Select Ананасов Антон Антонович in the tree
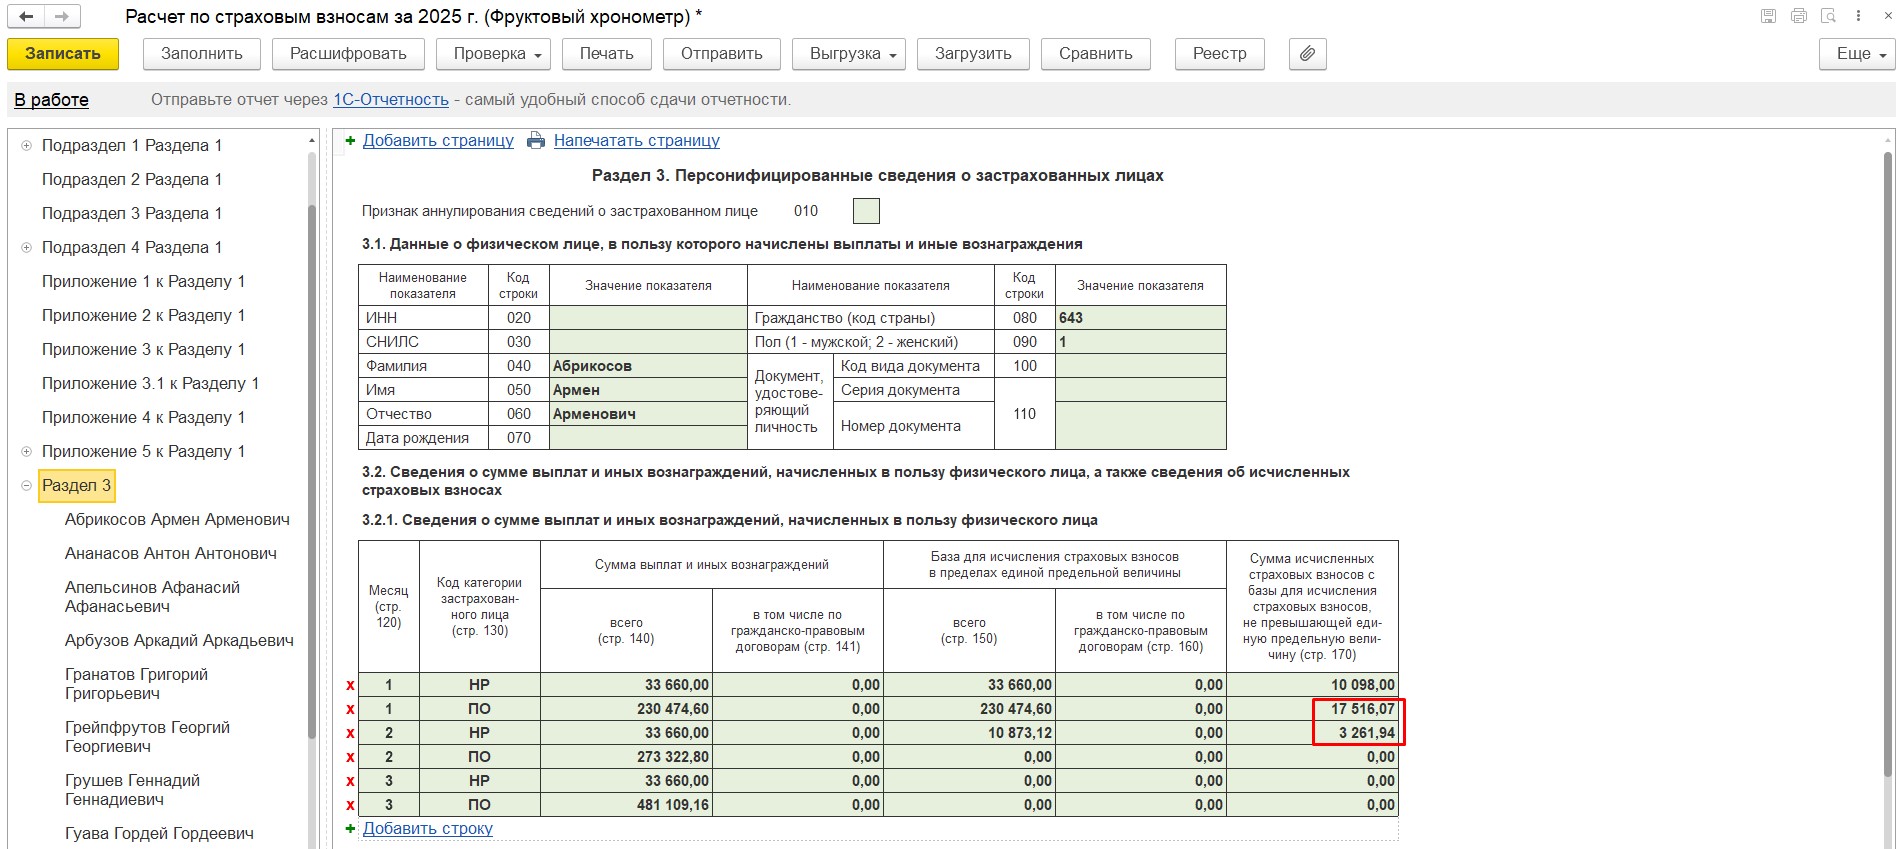The image size is (1904, 849). point(170,554)
